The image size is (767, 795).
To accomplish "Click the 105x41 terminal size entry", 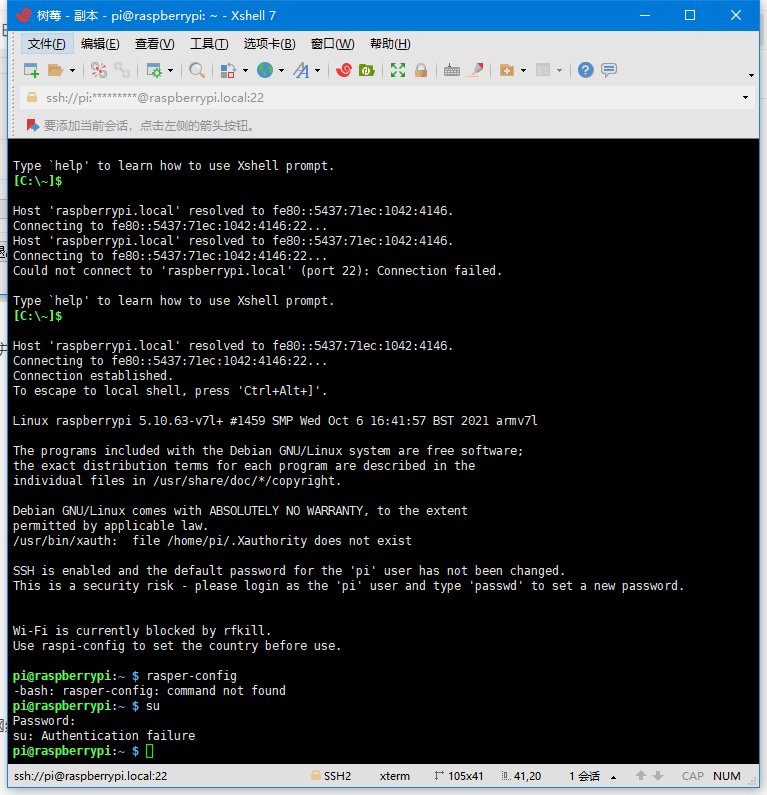I will [x=459, y=776].
